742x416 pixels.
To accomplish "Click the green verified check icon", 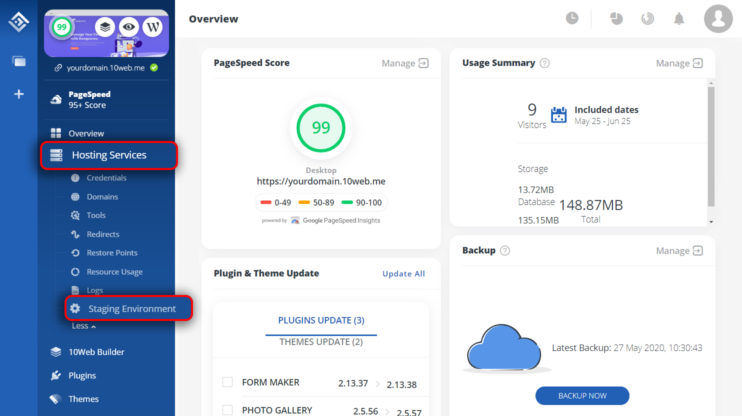I will pos(154,68).
